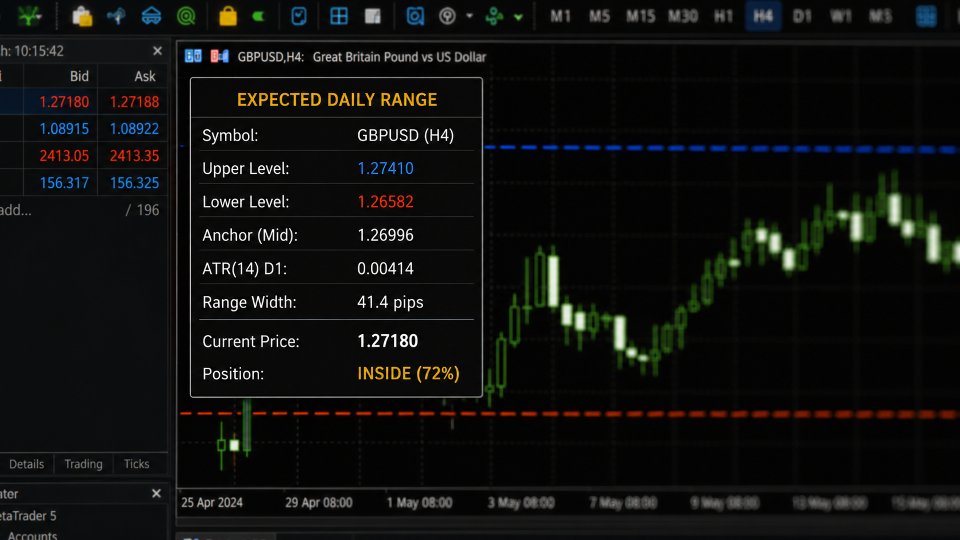960x540 pixels.
Task: Open the Ticks tab in Market Watch
Action: [136, 464]
